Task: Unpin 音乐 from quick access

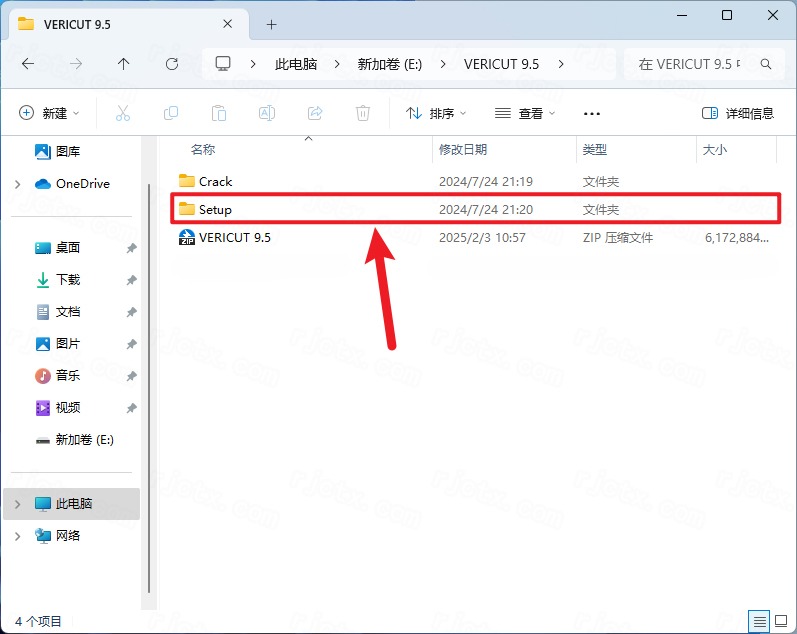Action: tap(132, 376)
